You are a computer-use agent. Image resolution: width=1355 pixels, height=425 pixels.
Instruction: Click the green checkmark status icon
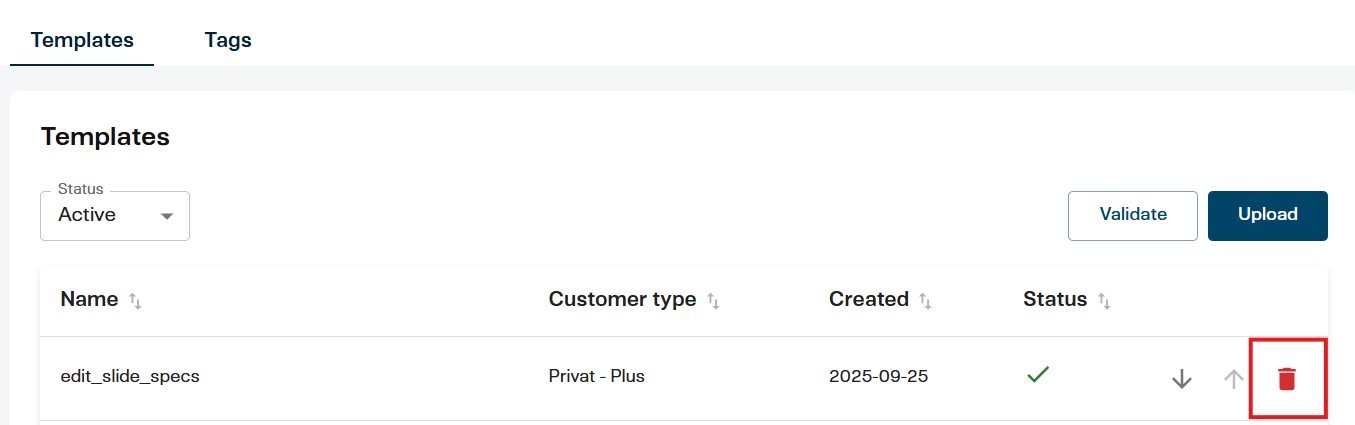(1038, 375)
